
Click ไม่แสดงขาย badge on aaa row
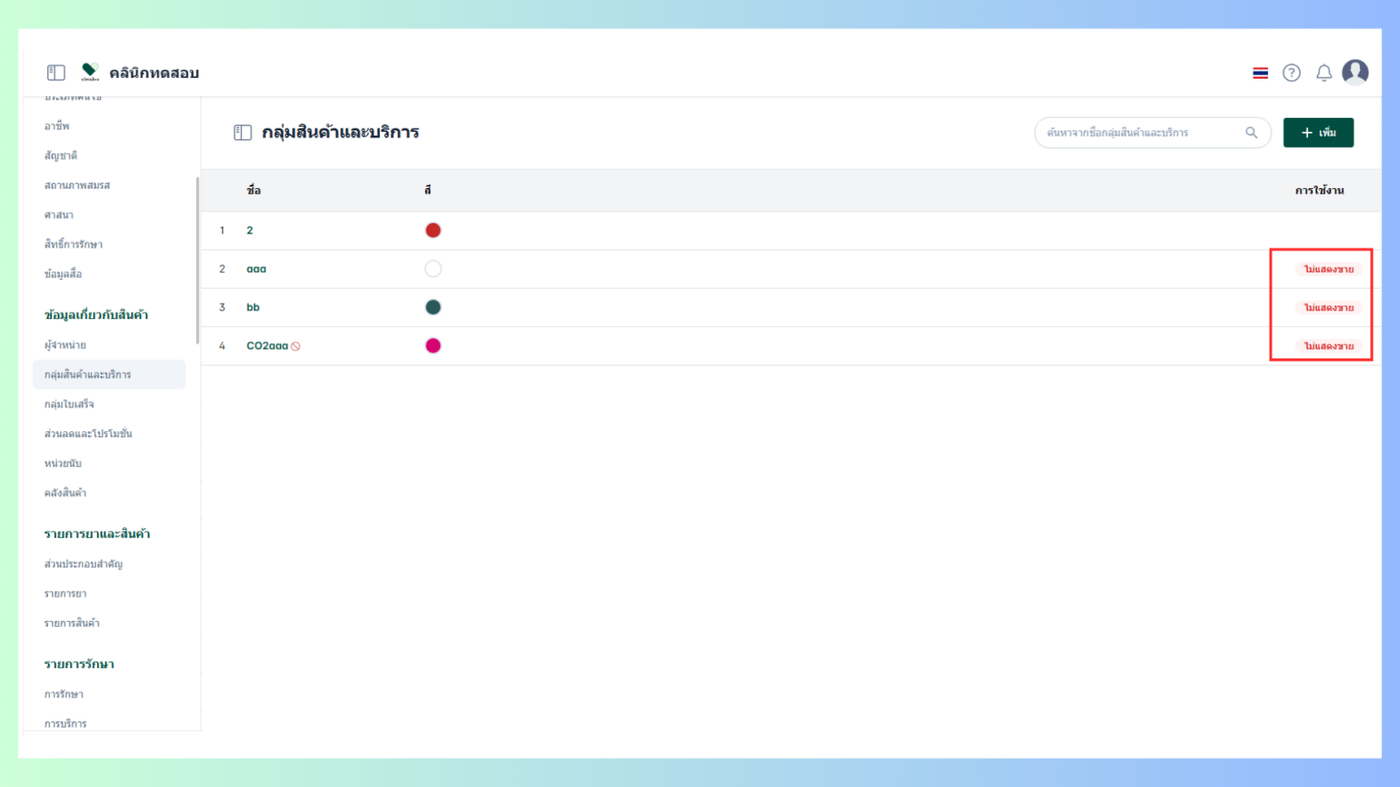coord(1328,269)
